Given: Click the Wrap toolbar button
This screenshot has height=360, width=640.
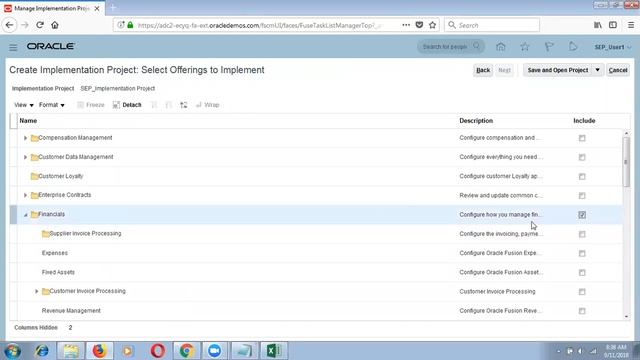Looking at the screenshot, I should coord(207,105).
